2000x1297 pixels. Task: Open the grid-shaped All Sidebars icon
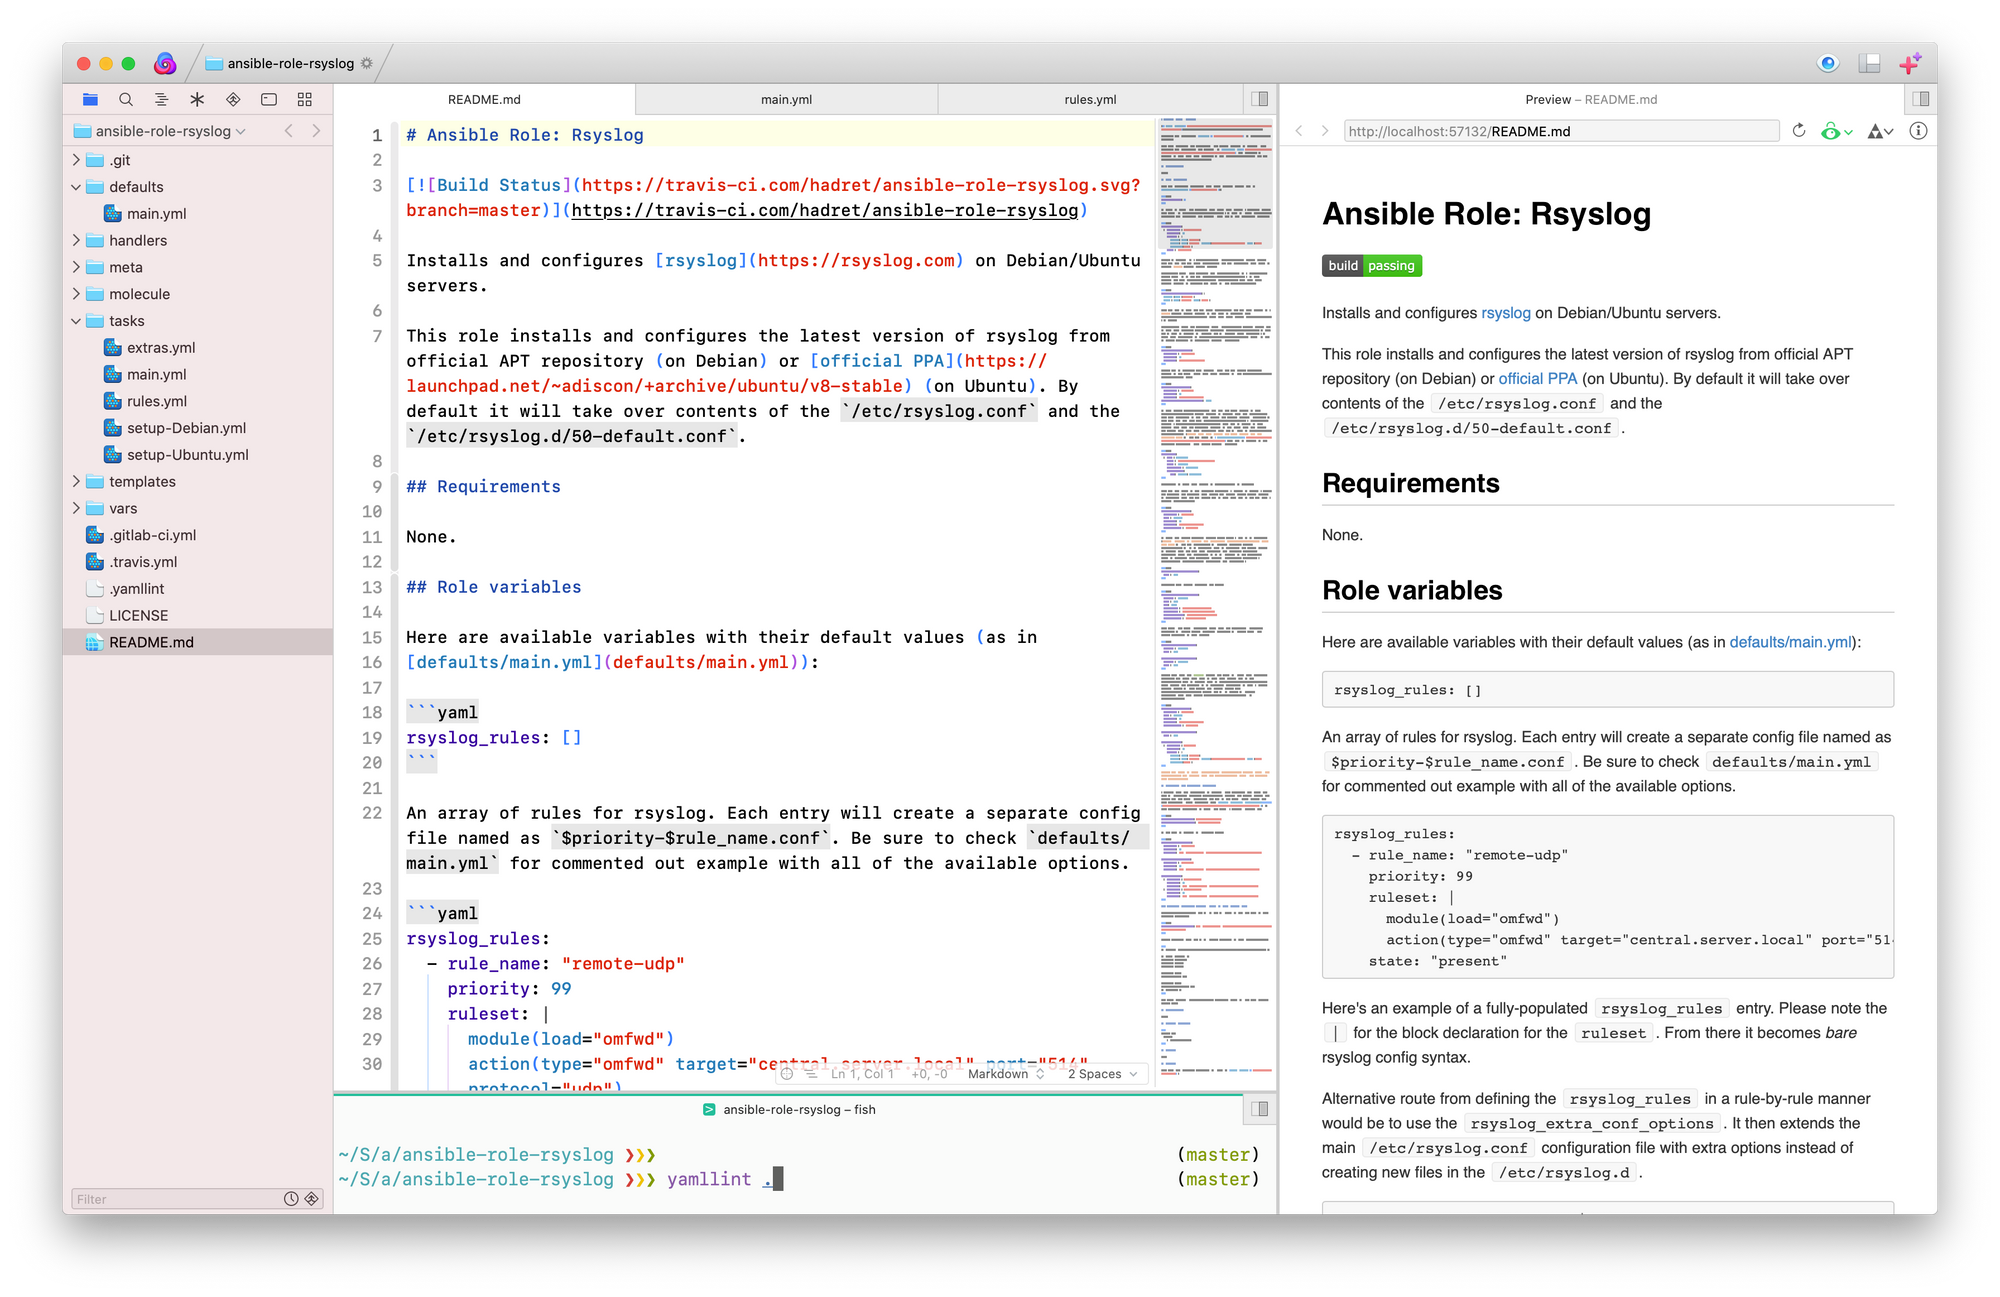pos(305,99)
